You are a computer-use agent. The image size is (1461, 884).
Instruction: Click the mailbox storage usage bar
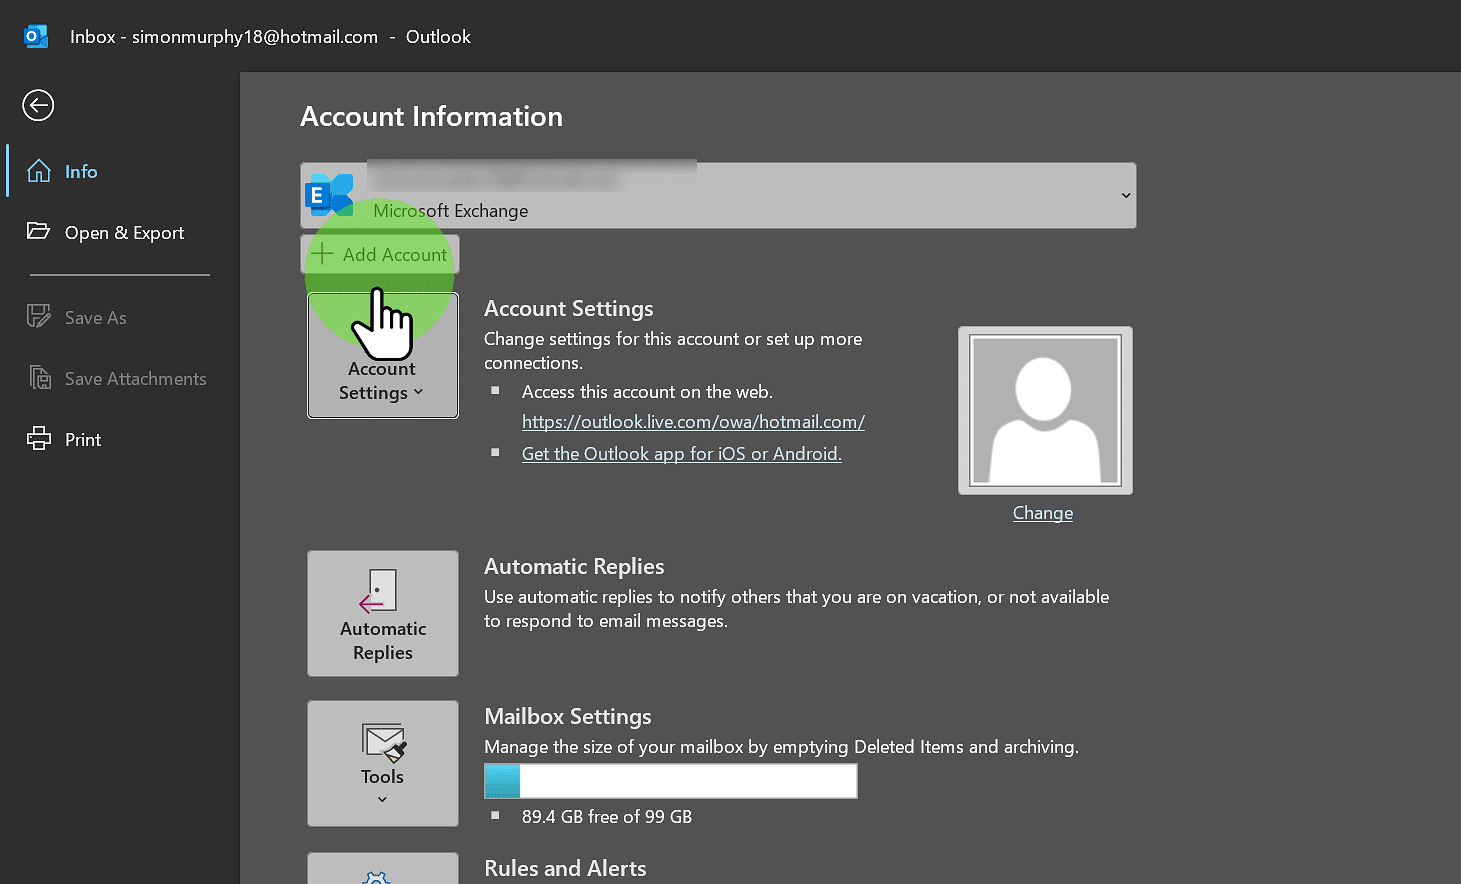pyautogui.click(x=670, y=781)
